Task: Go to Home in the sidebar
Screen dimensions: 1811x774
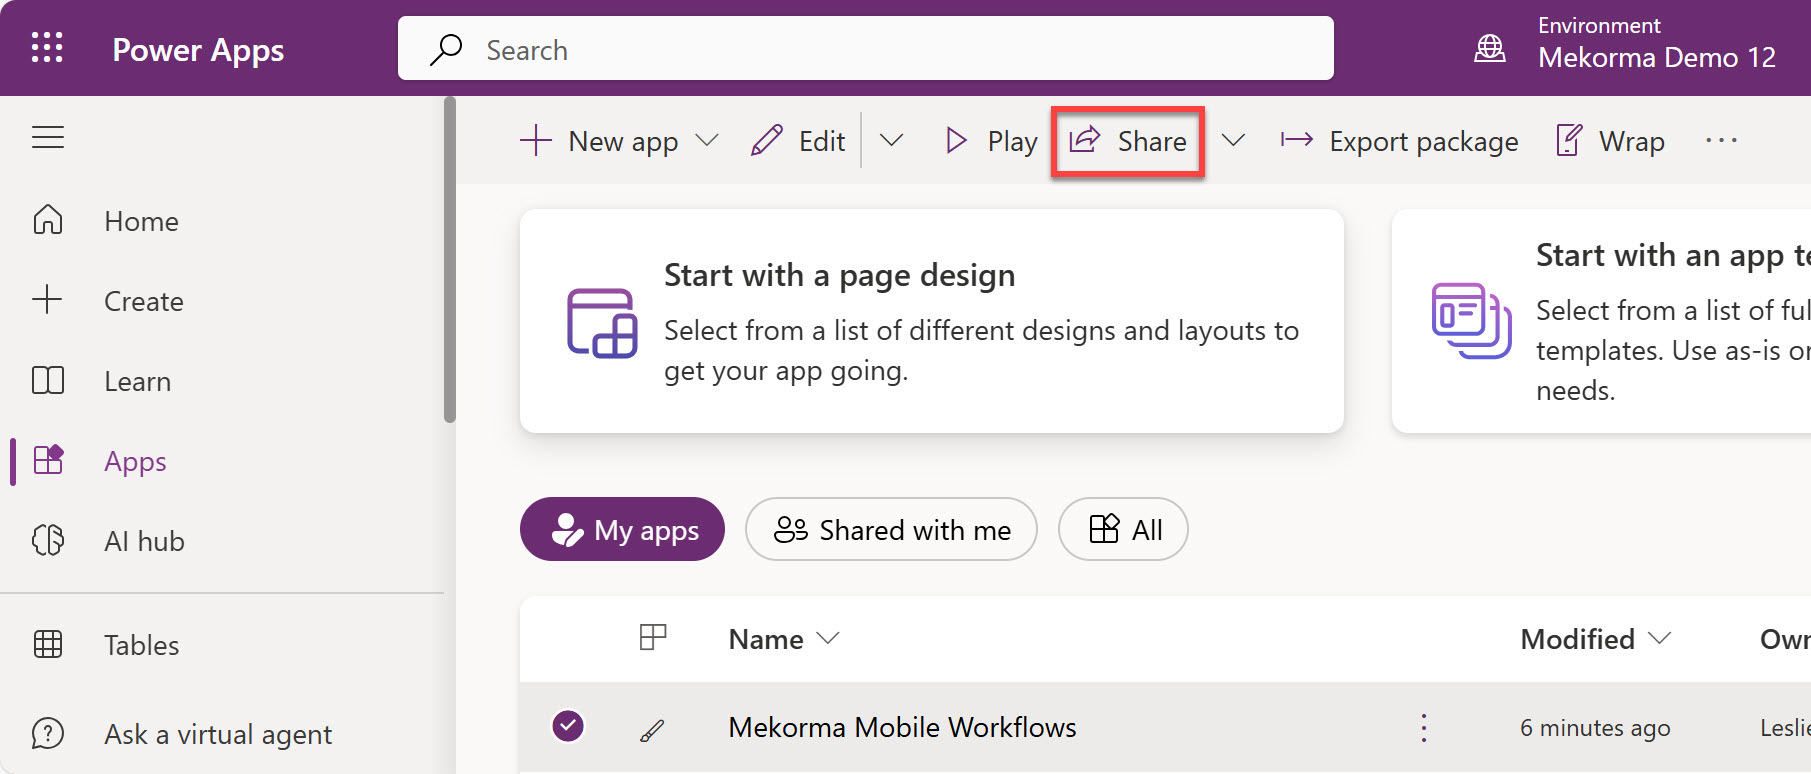Action: tap(141, 221)
